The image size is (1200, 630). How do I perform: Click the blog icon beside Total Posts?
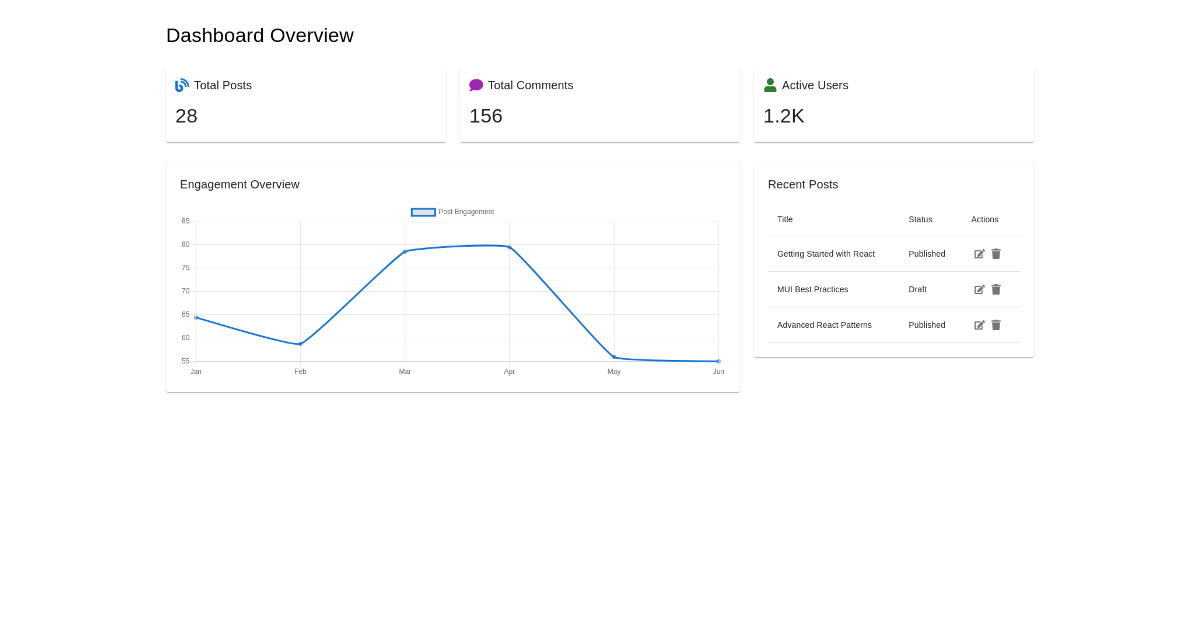point(182,85)
